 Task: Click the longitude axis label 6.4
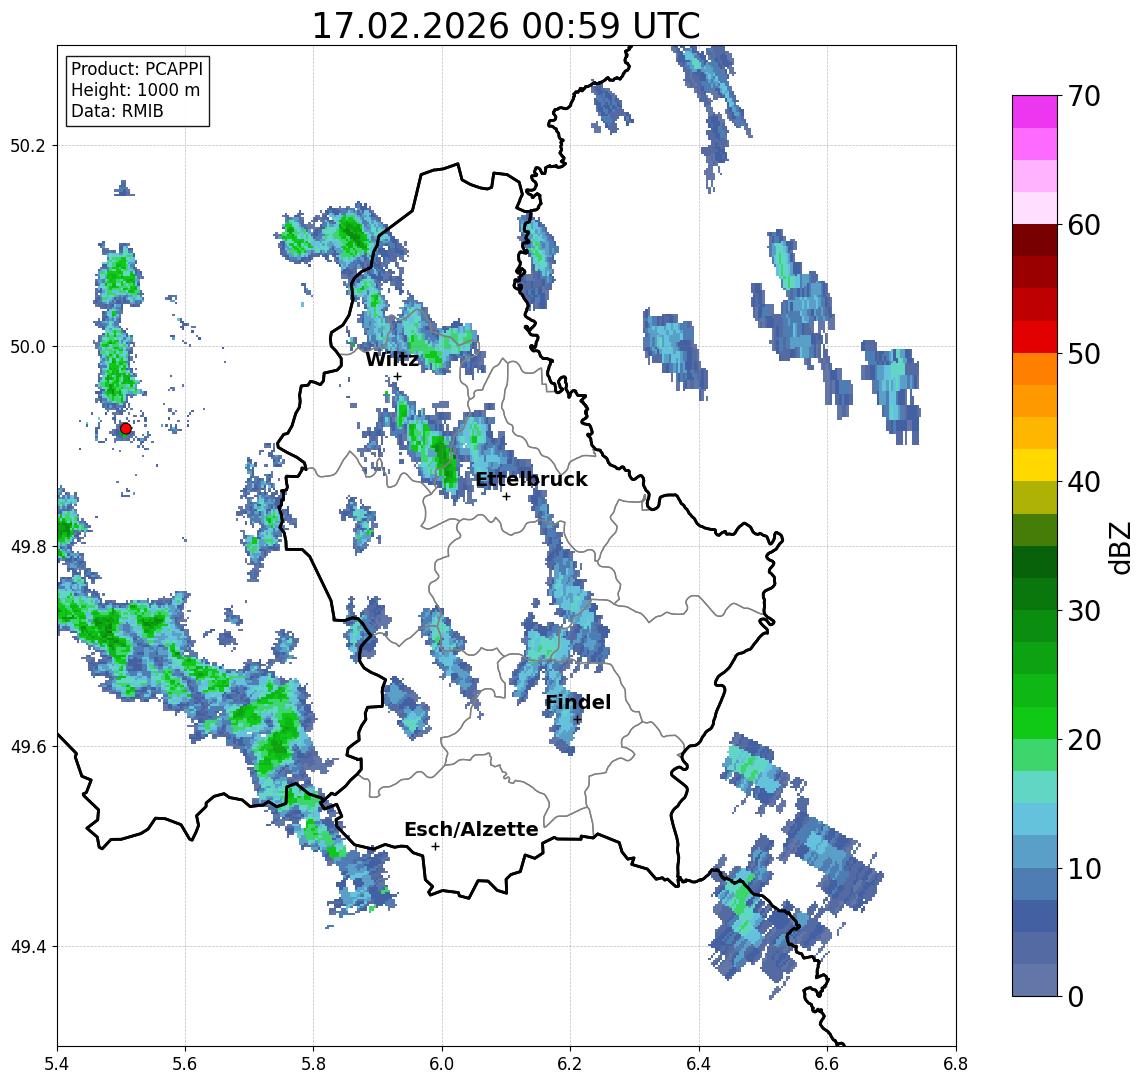click(x=699, y=1064)
